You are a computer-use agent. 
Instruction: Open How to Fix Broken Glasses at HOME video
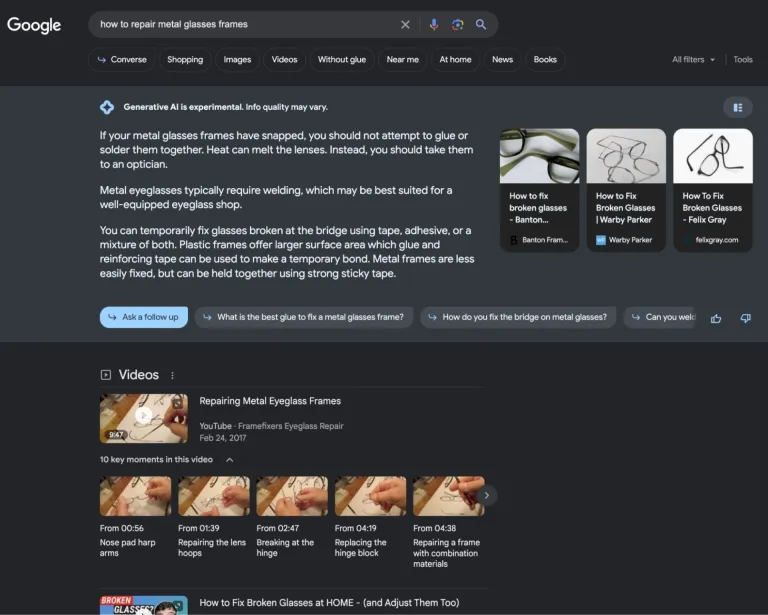[x=329, y=603]
